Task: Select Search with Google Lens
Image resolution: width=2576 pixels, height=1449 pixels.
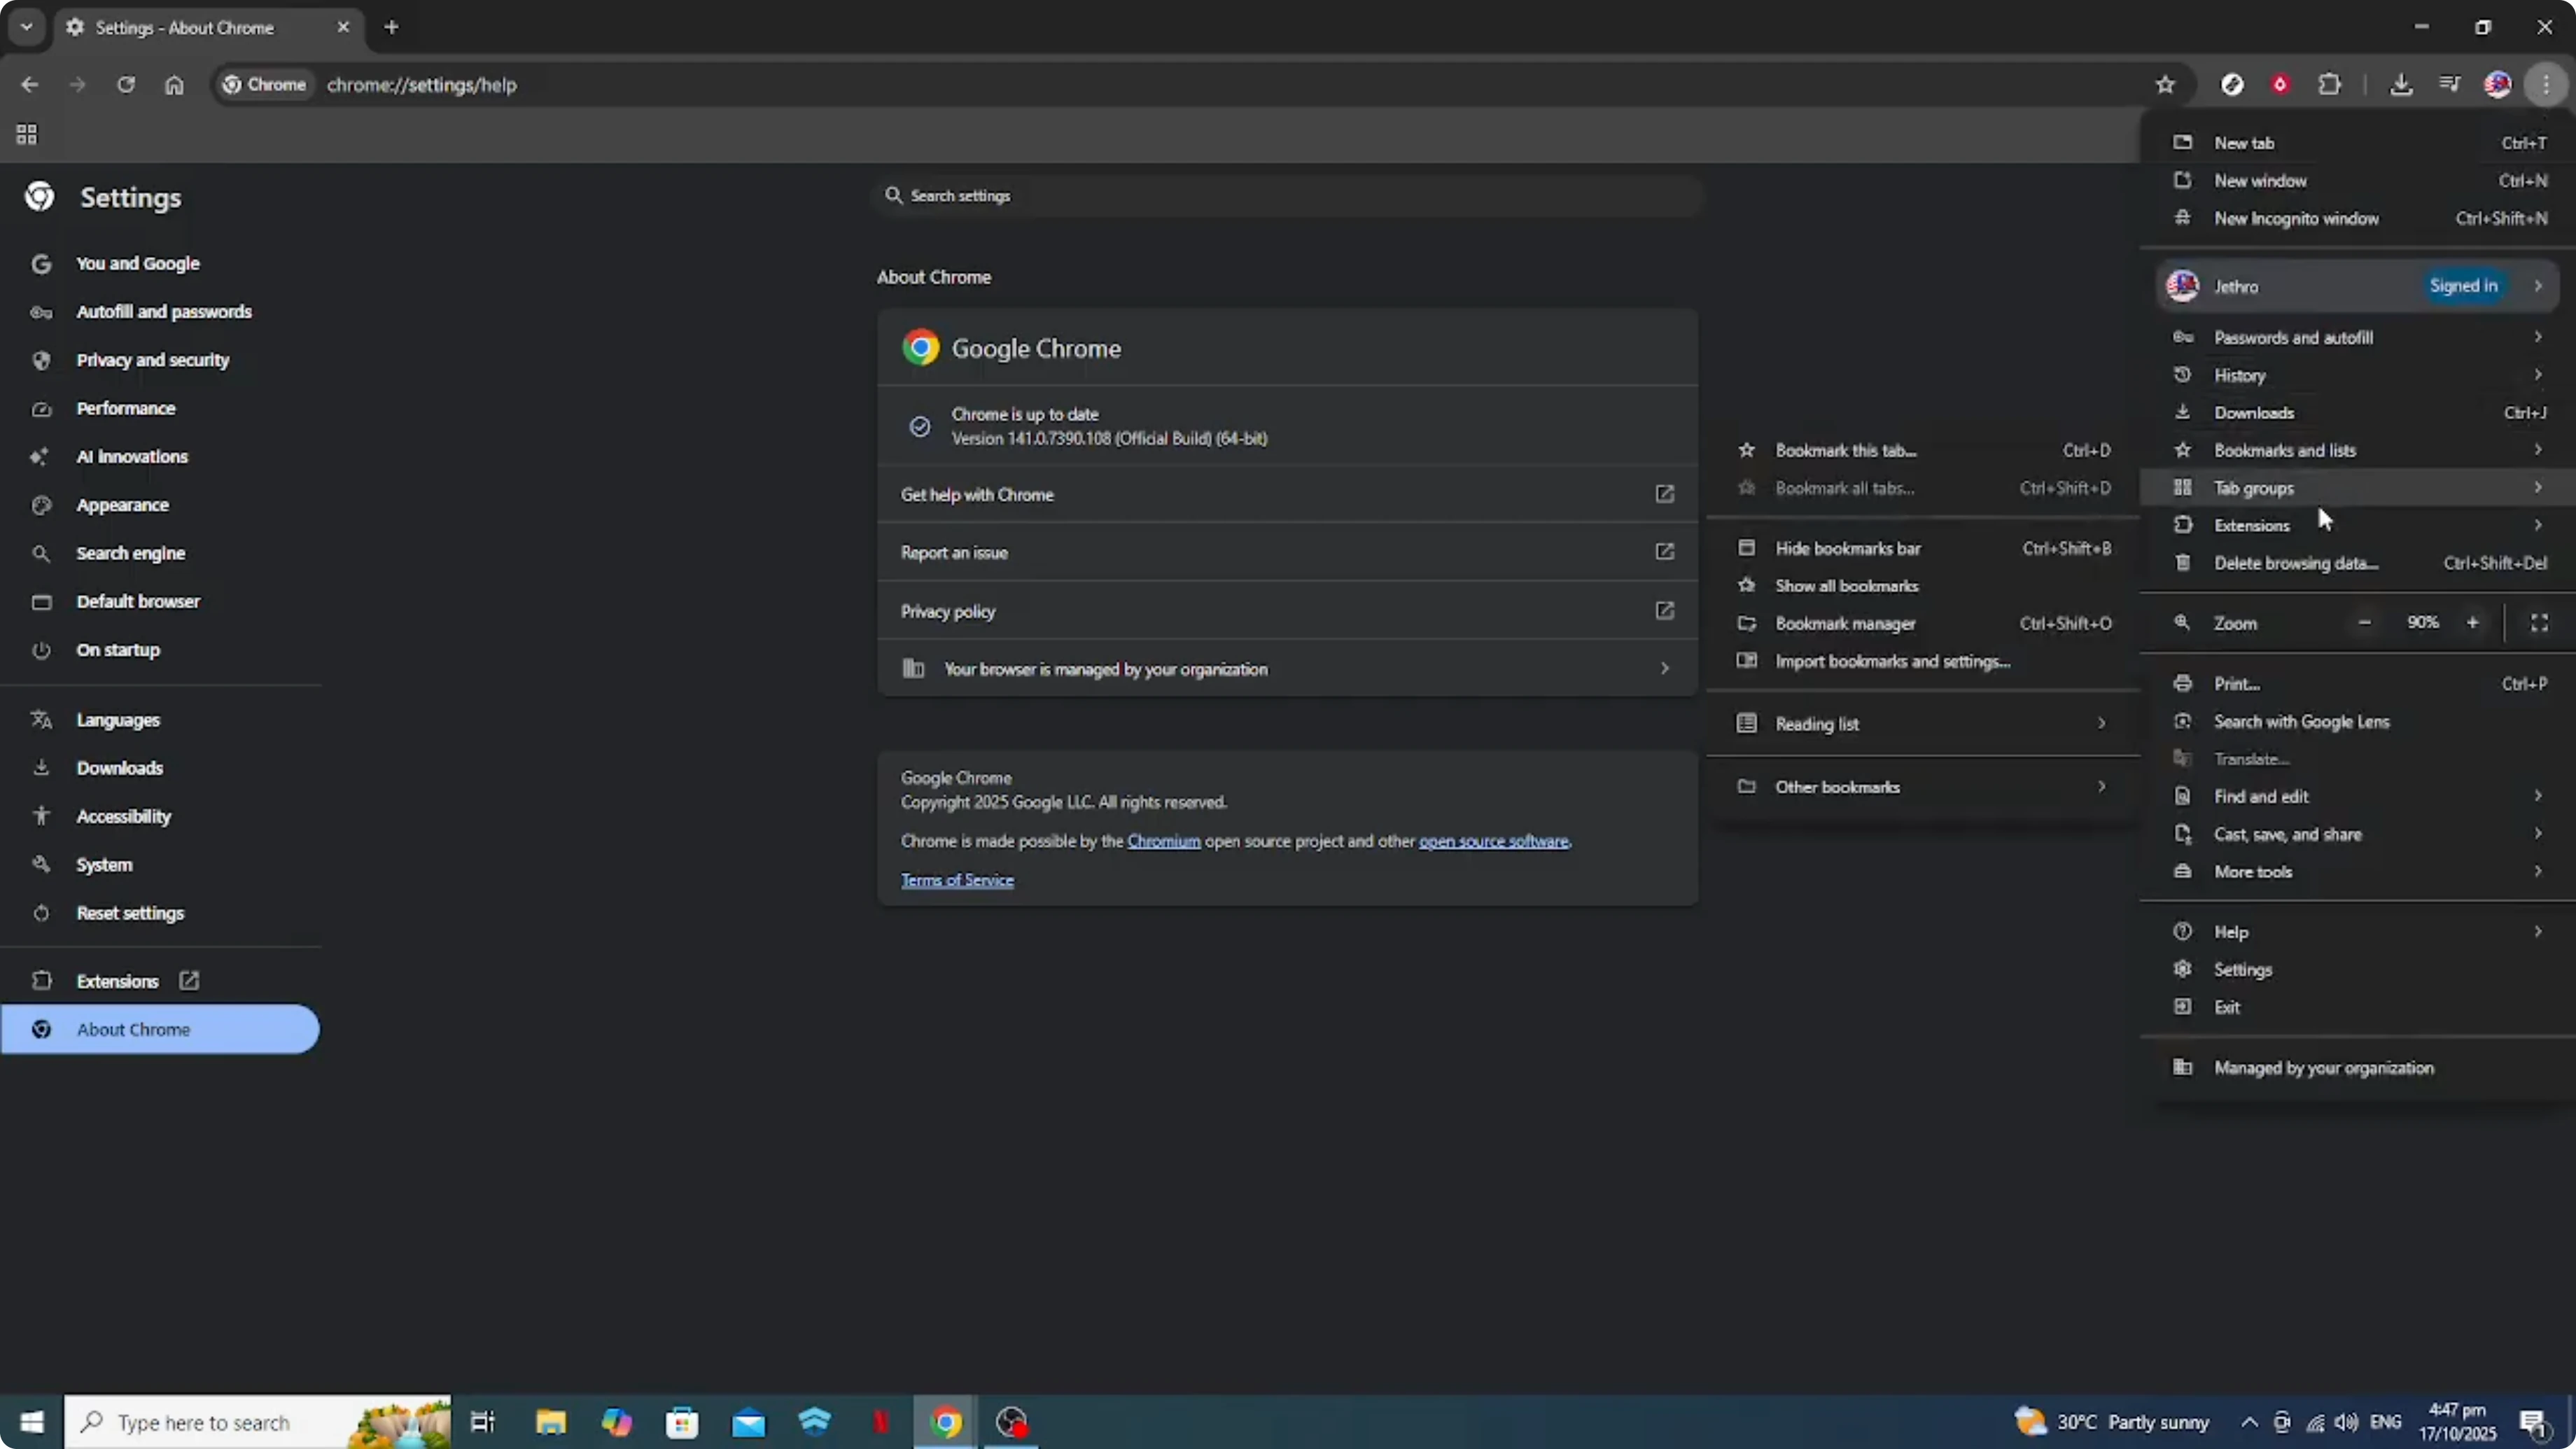Action: pos(2358,722)
